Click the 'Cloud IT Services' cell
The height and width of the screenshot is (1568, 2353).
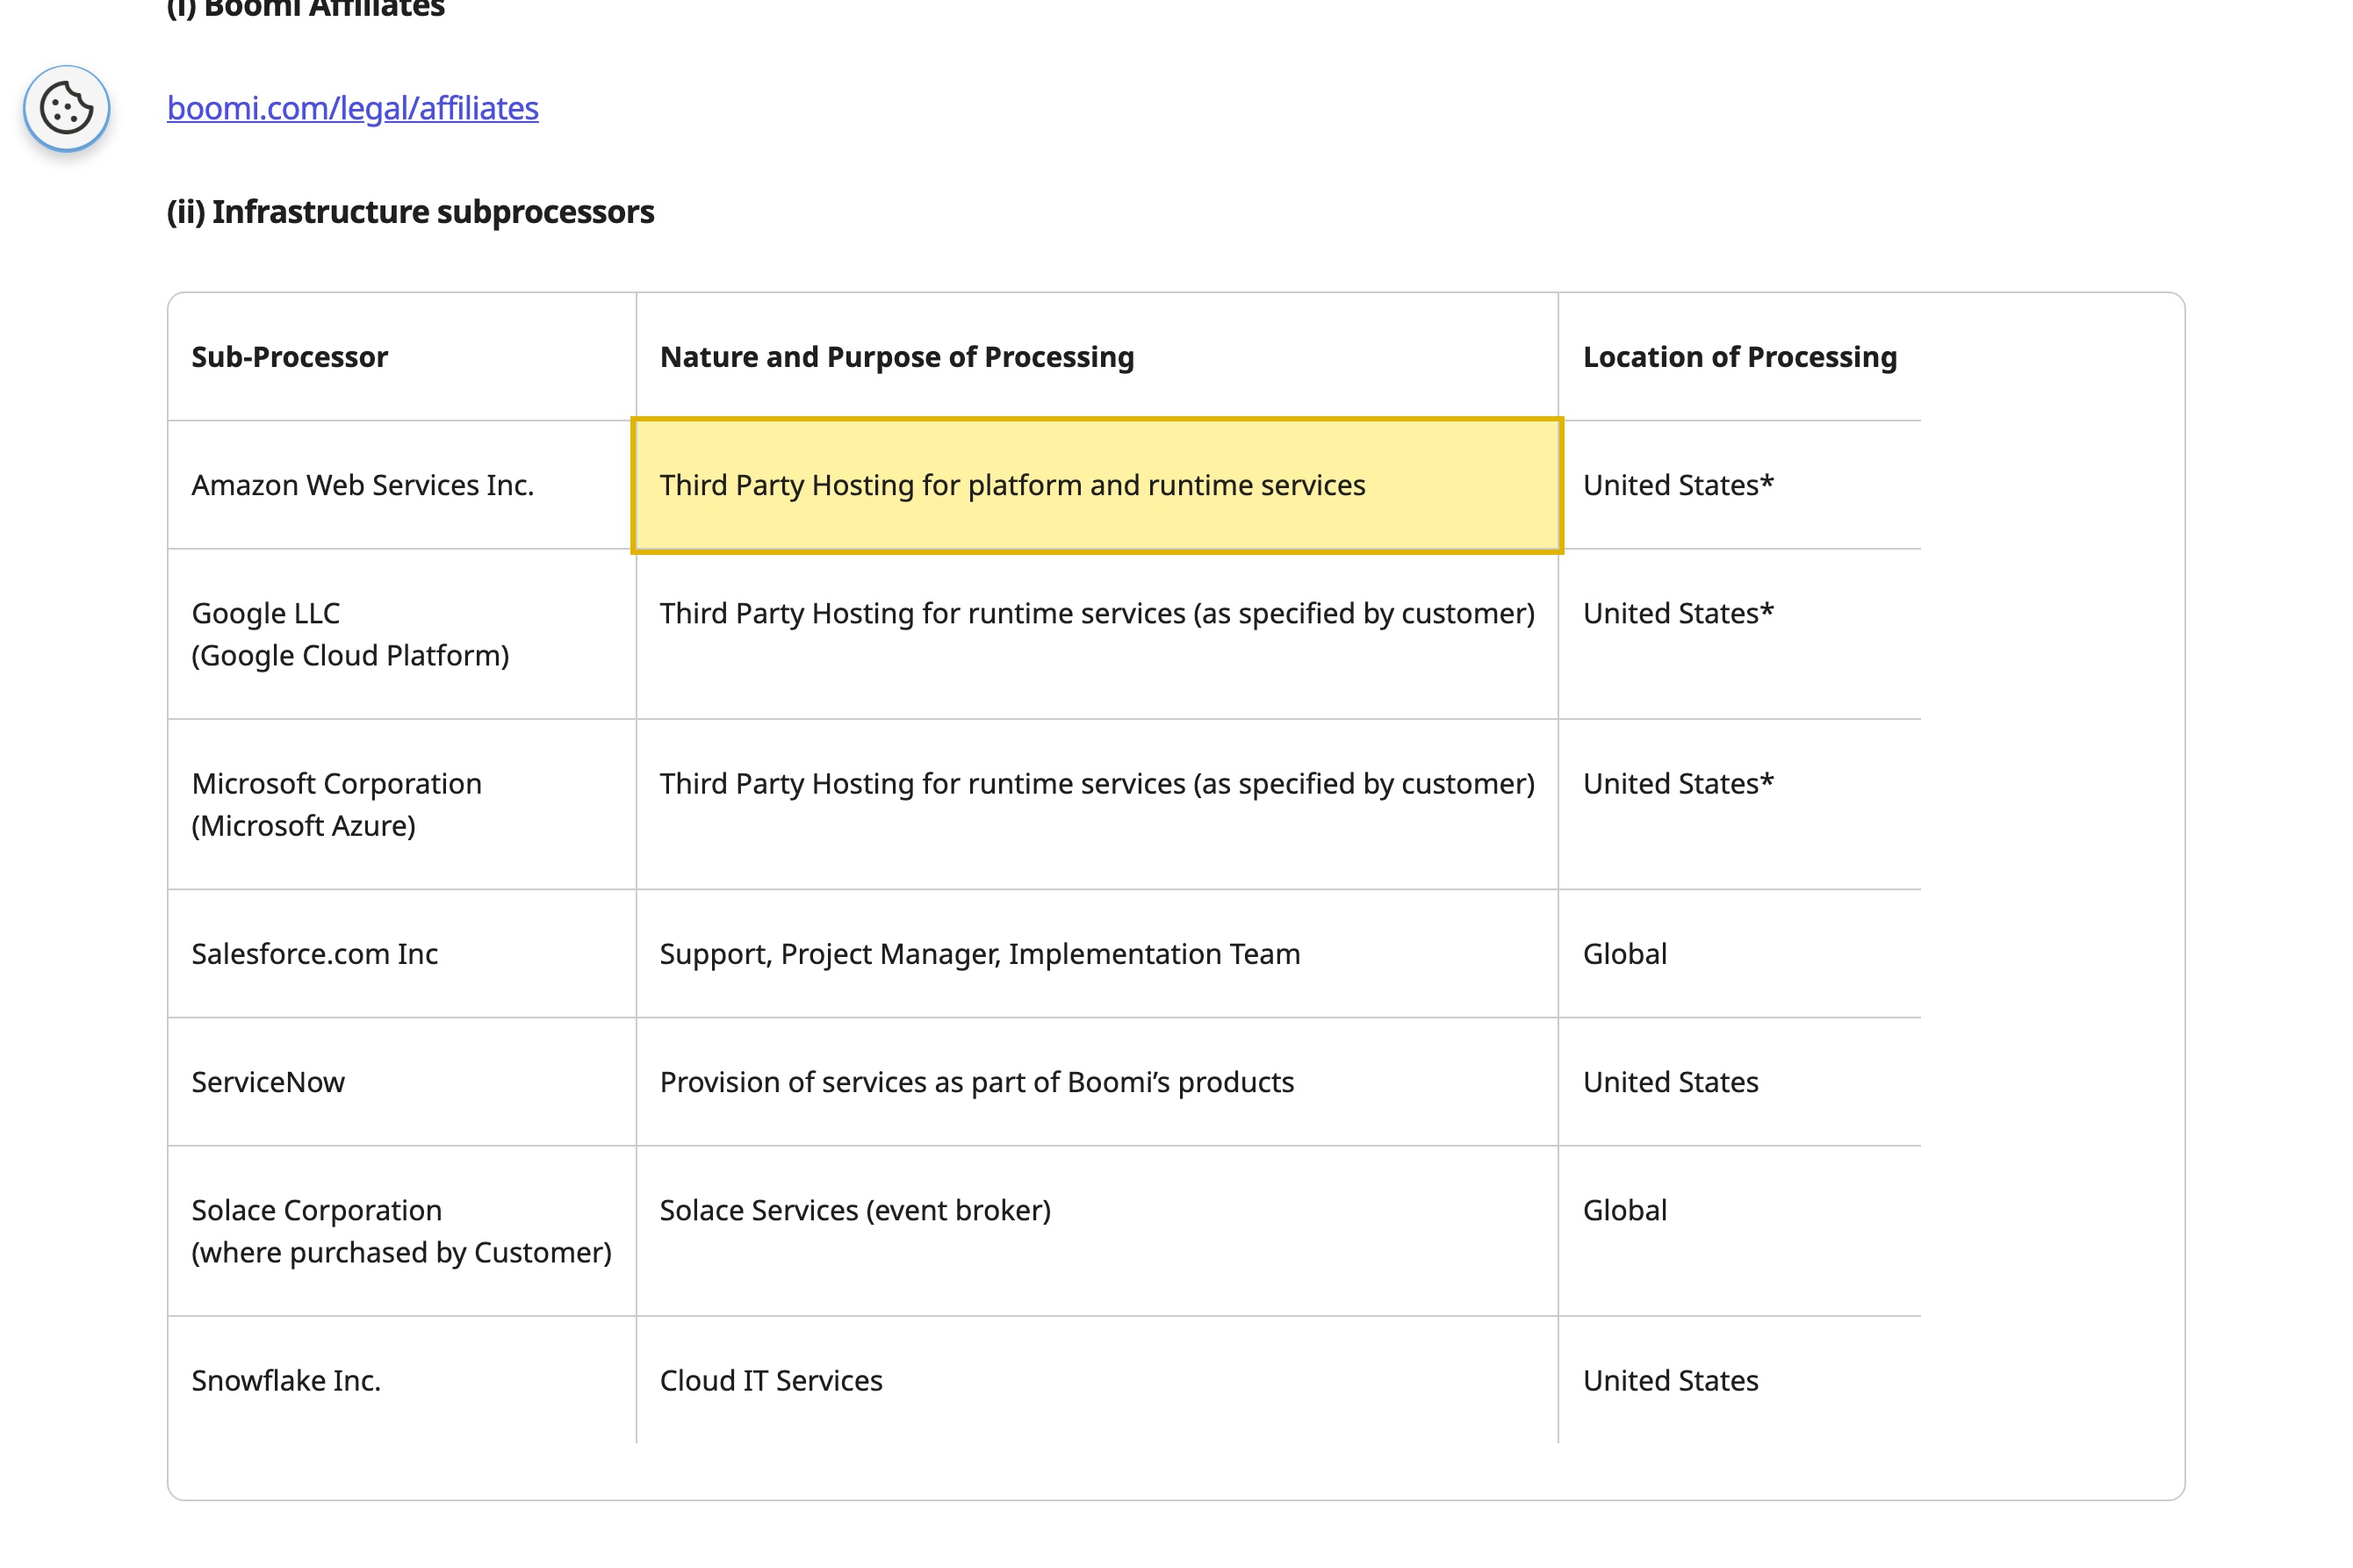point(1097,1380)
